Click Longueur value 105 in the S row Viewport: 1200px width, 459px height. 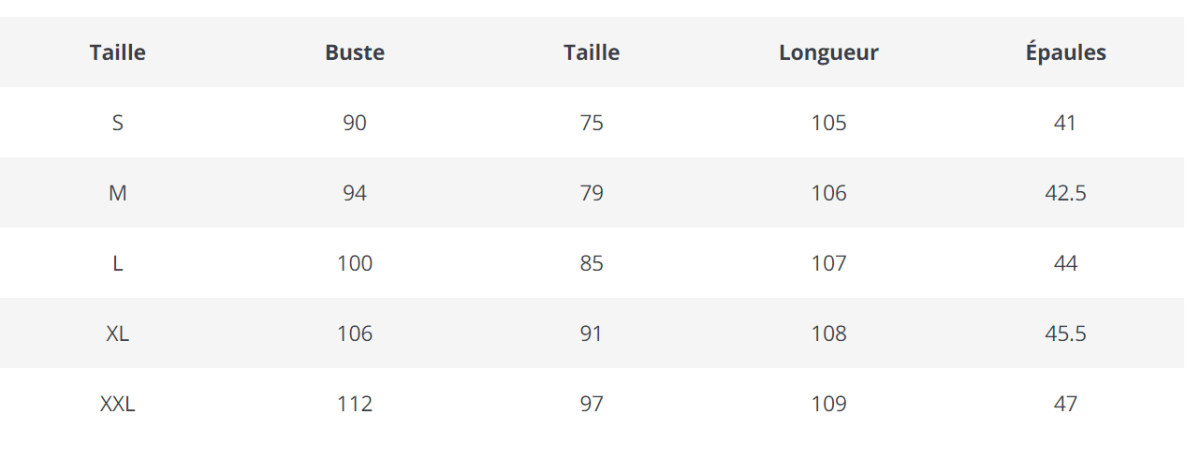tap(828, 123)
